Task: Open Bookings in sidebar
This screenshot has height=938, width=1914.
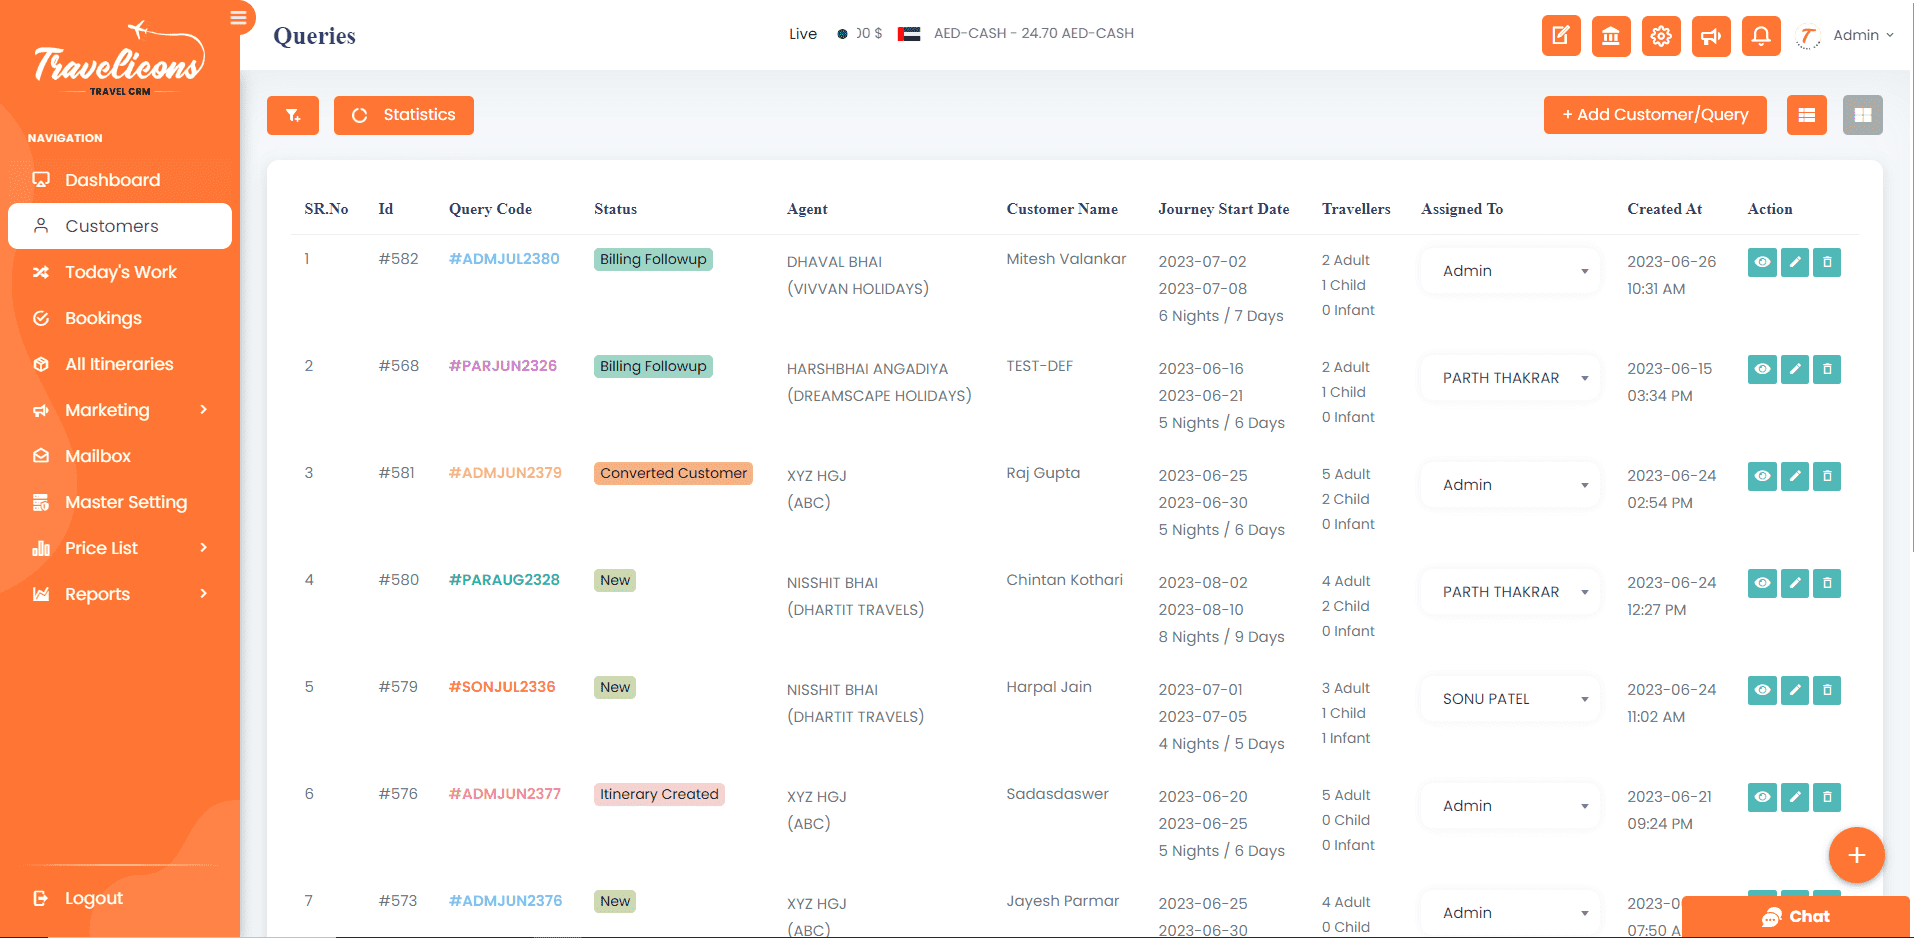Action: pos(120,318)
